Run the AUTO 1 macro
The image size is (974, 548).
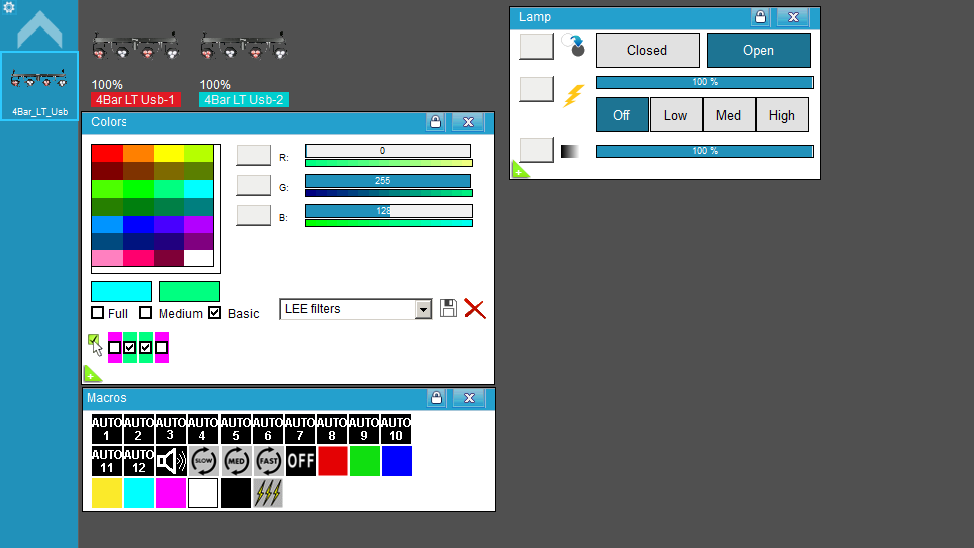107,429
